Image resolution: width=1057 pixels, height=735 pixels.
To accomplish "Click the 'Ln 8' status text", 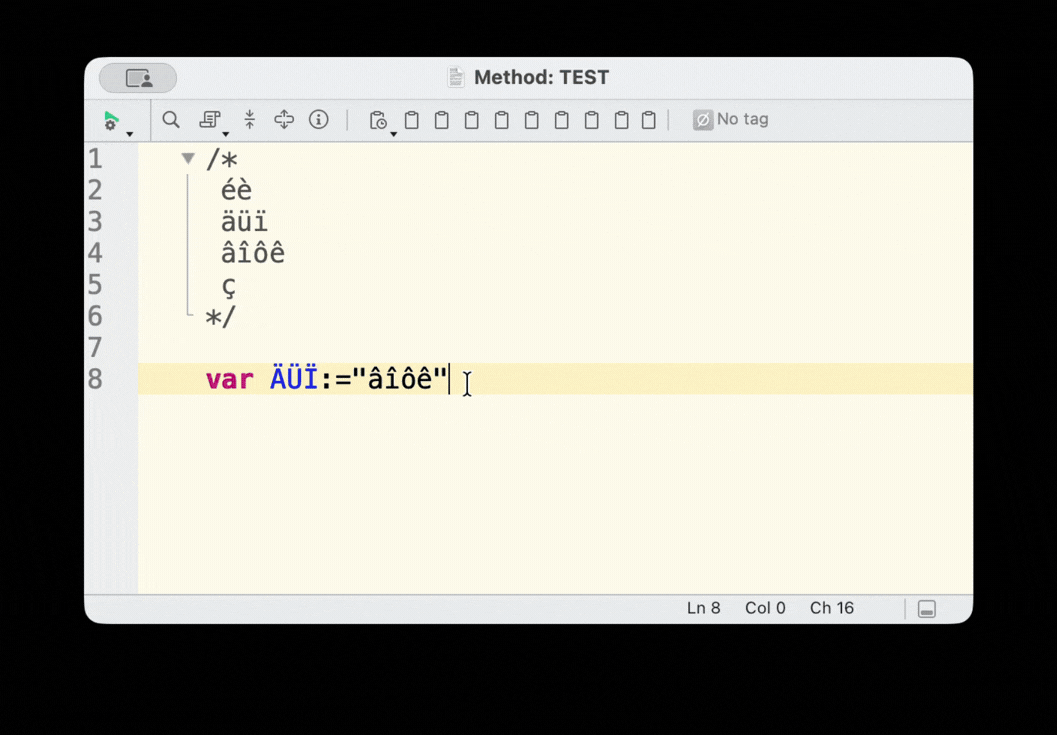I will (704, 608).
